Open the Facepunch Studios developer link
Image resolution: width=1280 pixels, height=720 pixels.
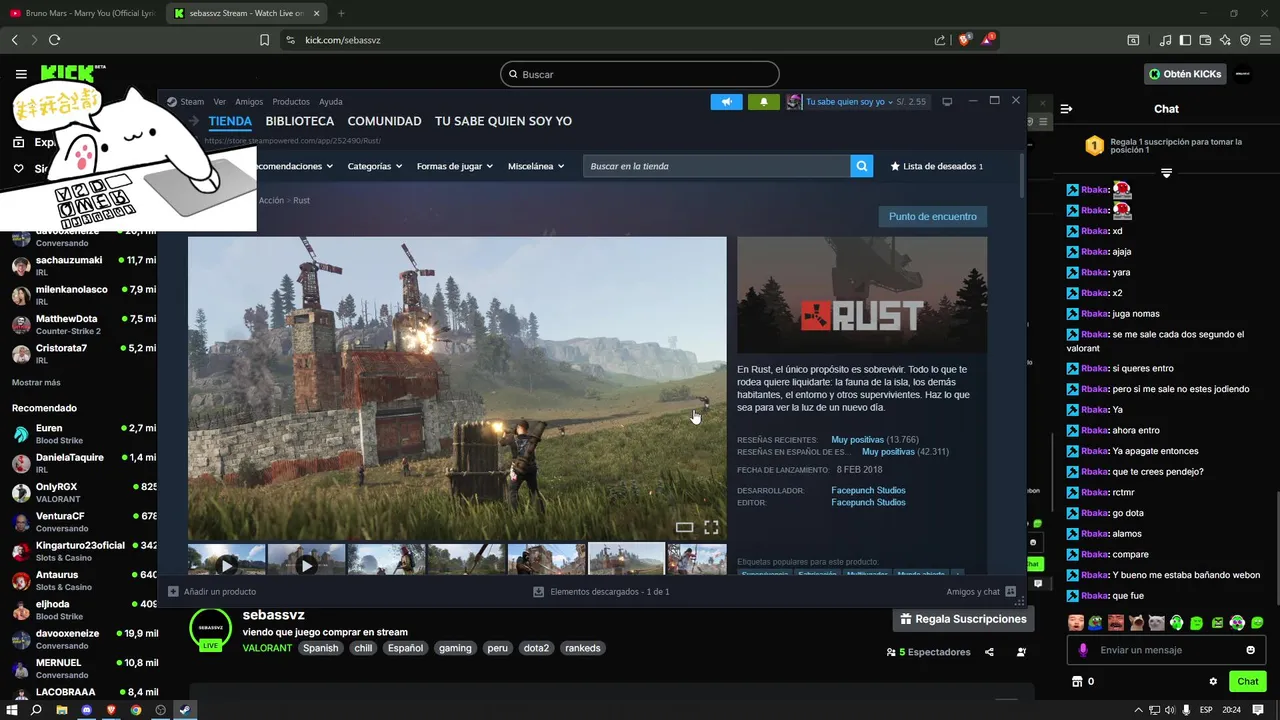click(x=868, y=491)
